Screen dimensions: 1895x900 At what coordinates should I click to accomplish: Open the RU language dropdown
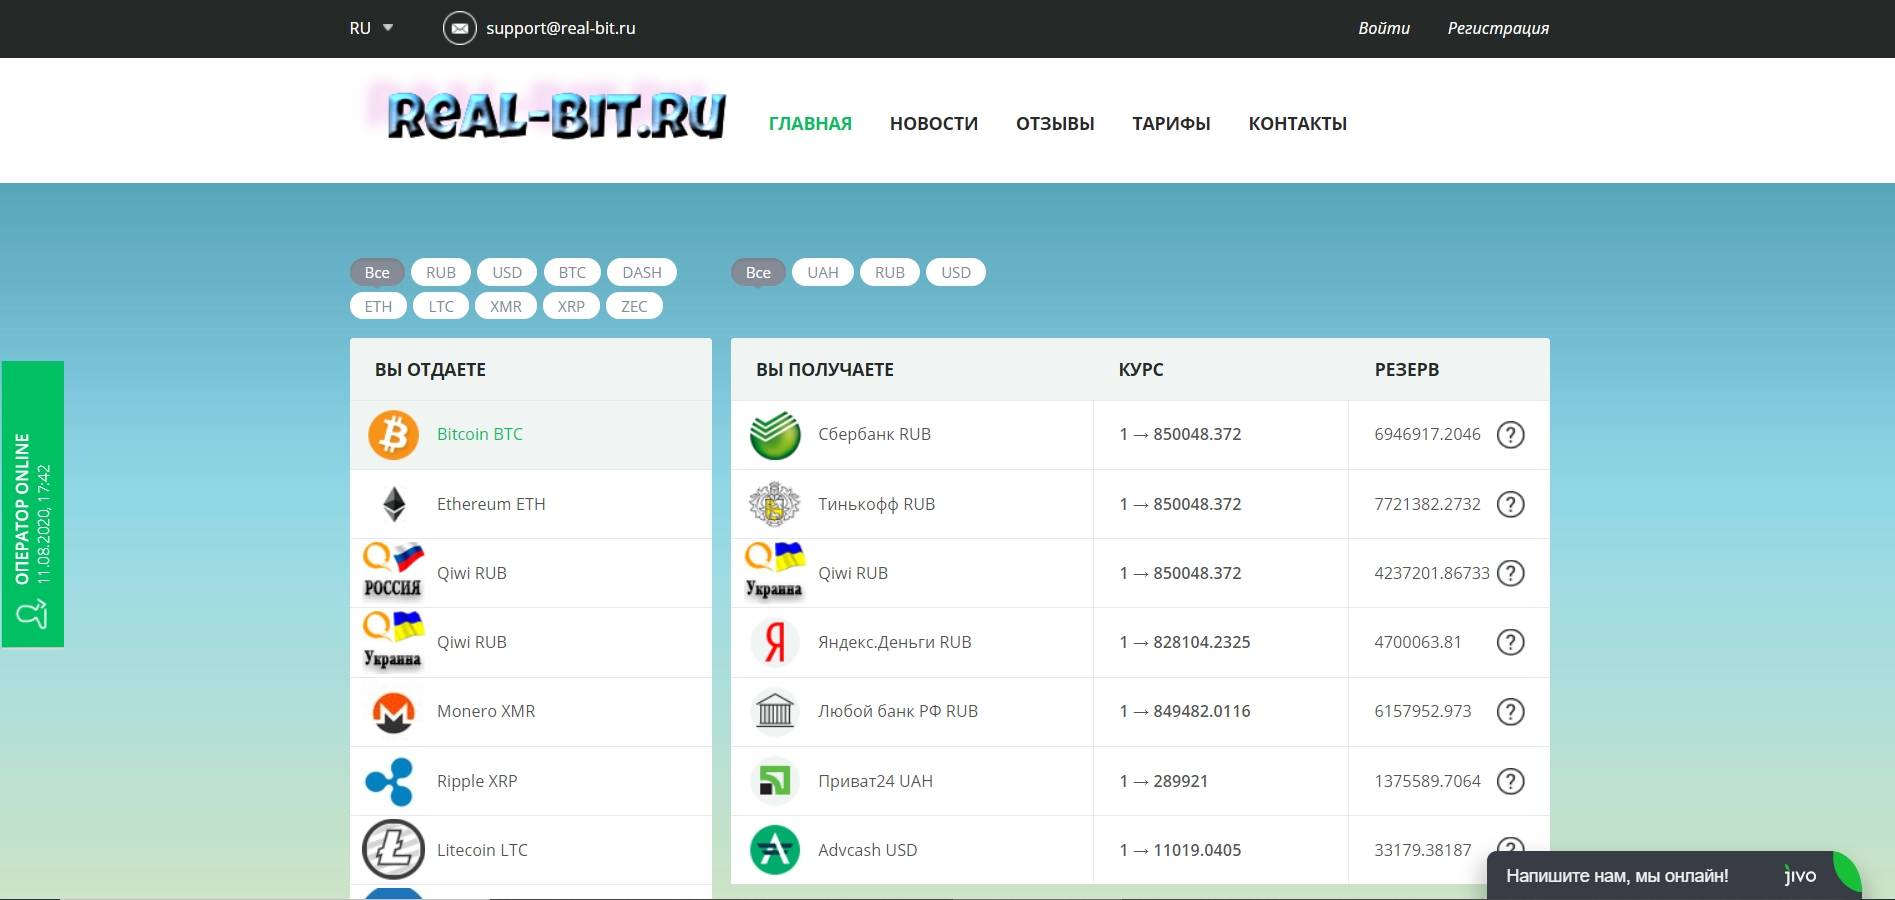click(x=371, y=28)
